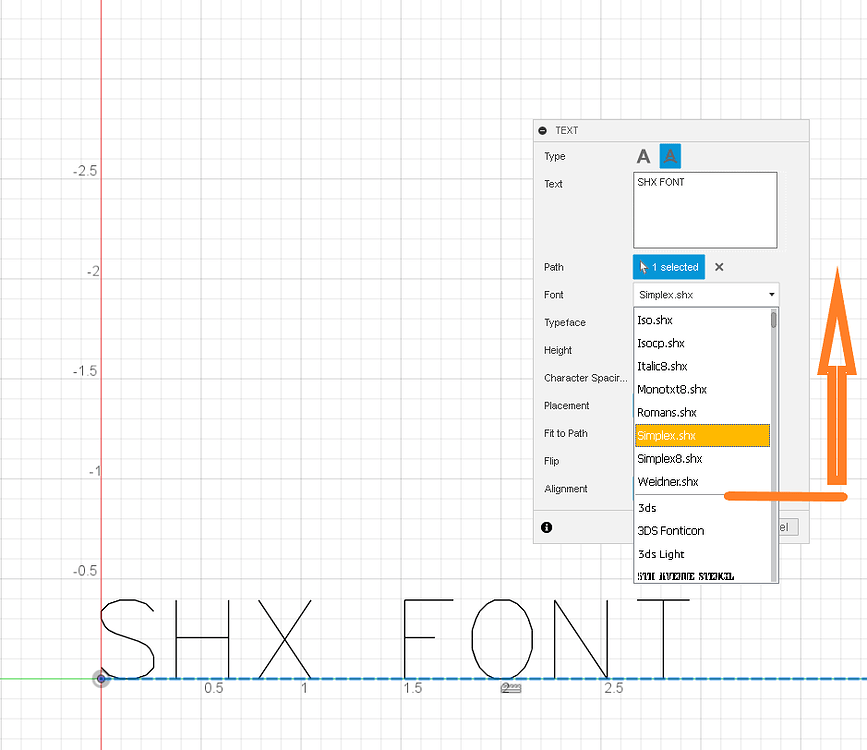Click the sketch origin point
867x750 pixels.
[101, 679]
